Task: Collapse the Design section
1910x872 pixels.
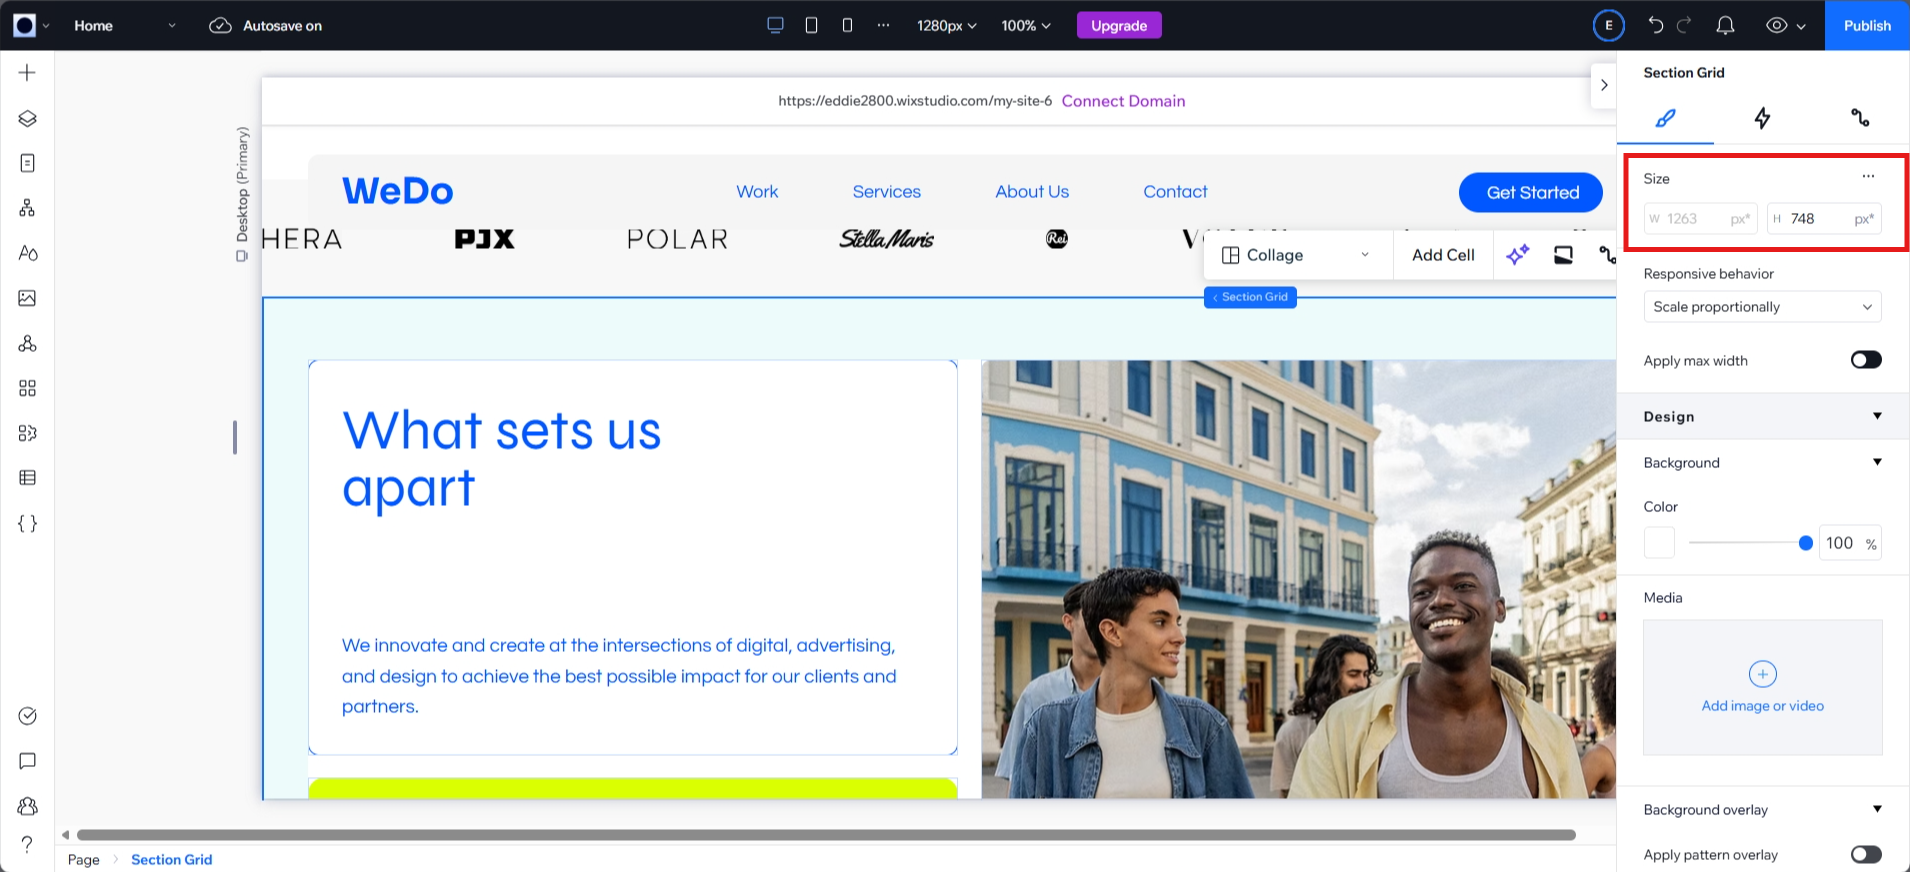Action: (x=1877, y=416)
